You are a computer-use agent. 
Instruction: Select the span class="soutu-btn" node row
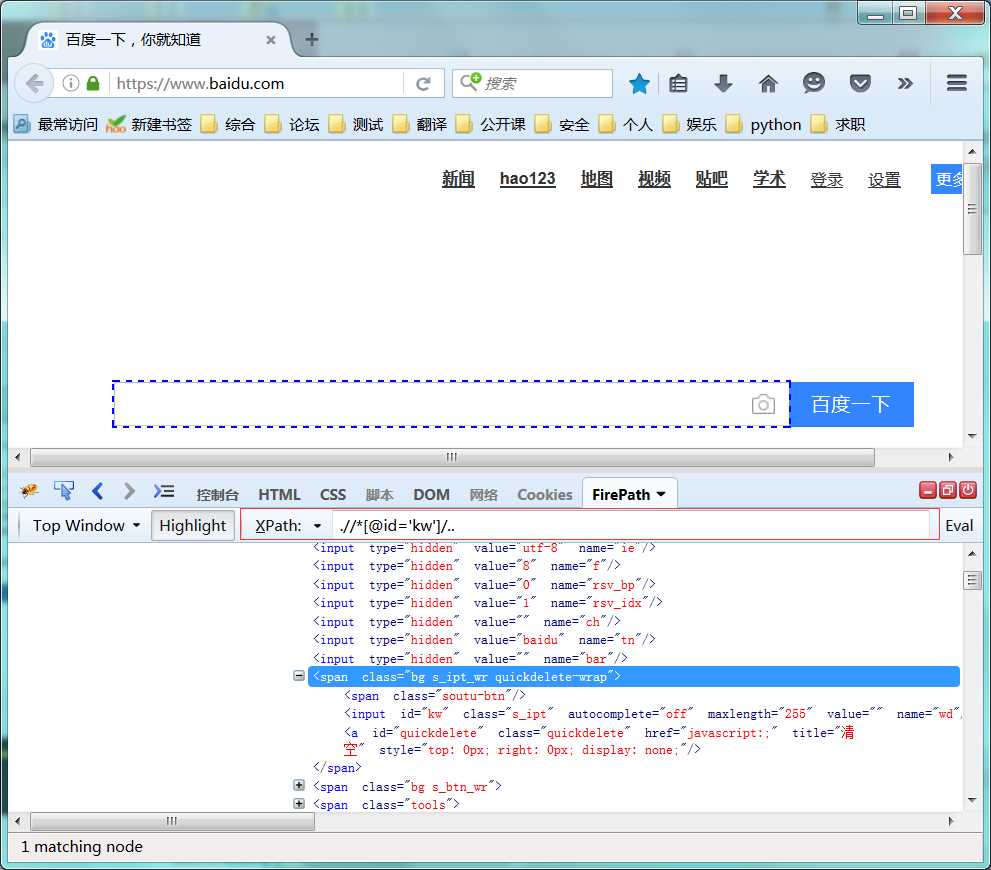[435, 695]
